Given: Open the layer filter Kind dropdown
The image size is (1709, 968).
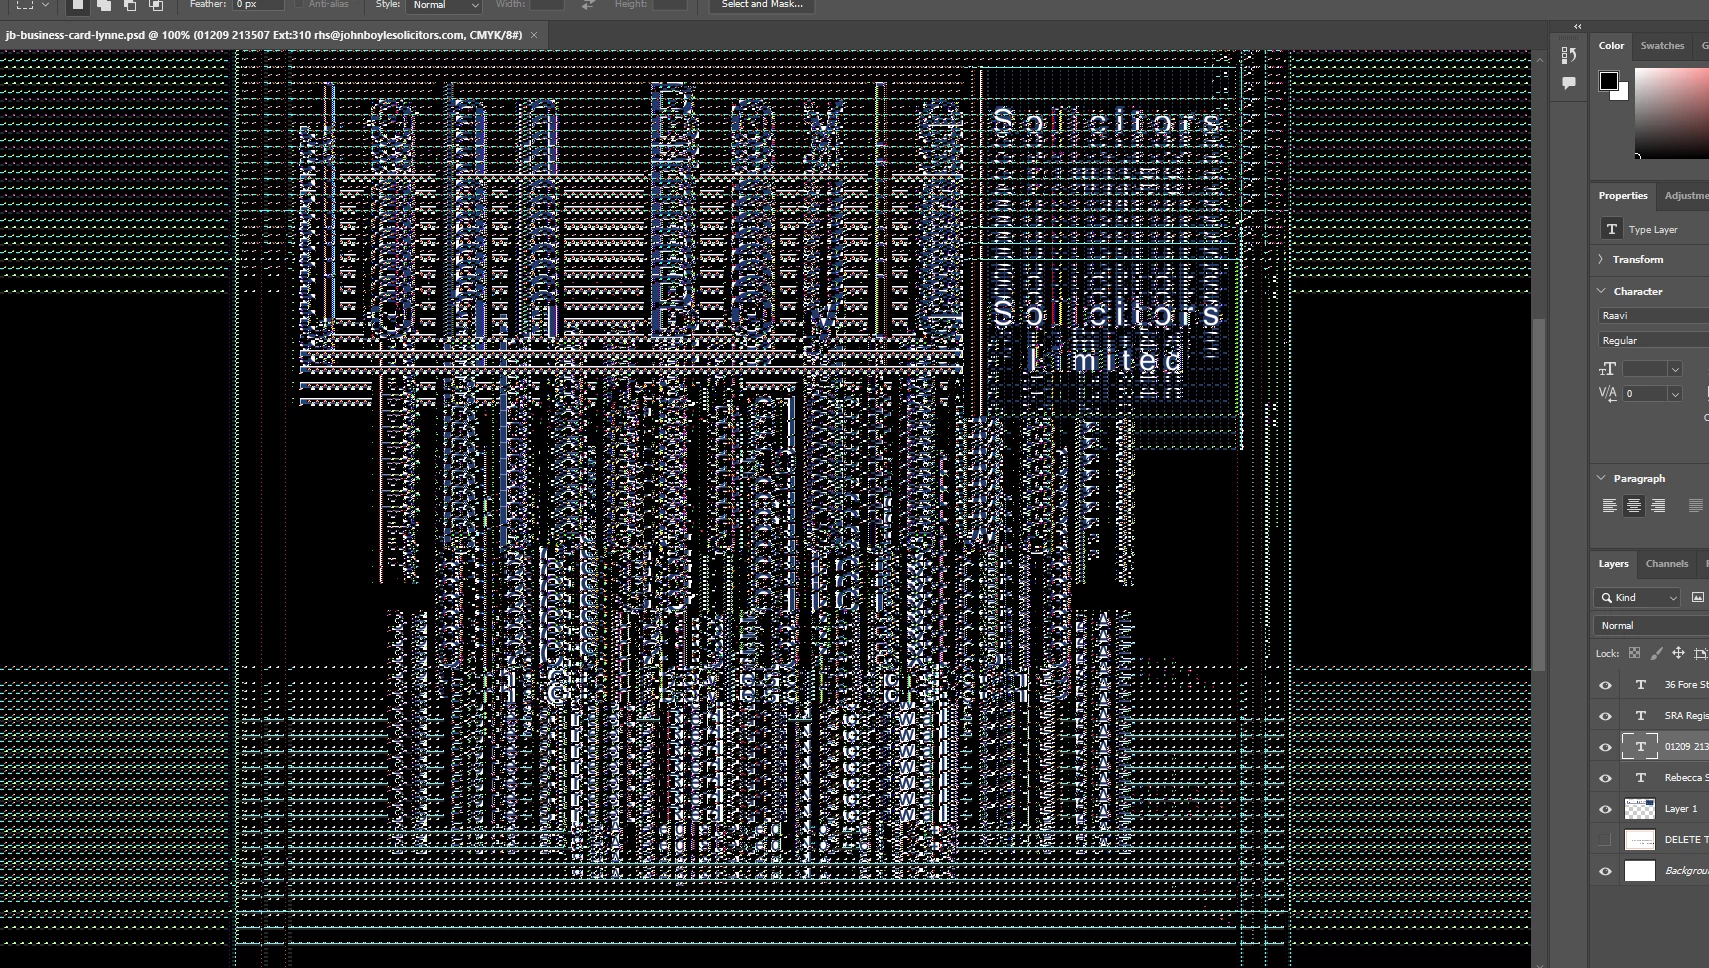Looking at the screenshot, I should (1638, 597).
